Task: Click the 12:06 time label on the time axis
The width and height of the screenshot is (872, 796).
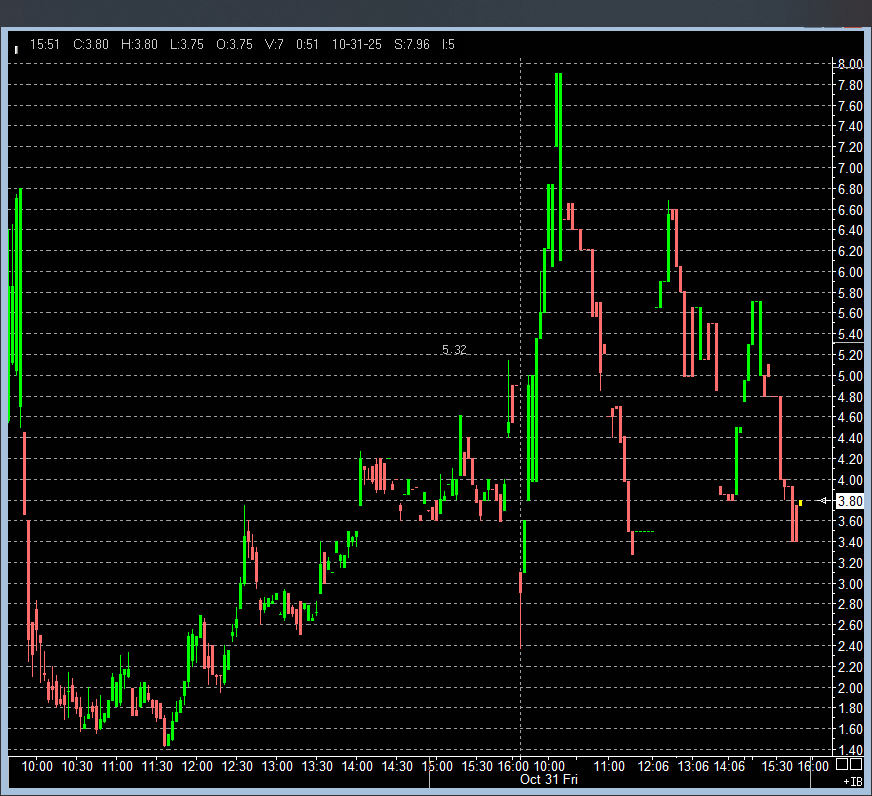Action: coord(651,766)
